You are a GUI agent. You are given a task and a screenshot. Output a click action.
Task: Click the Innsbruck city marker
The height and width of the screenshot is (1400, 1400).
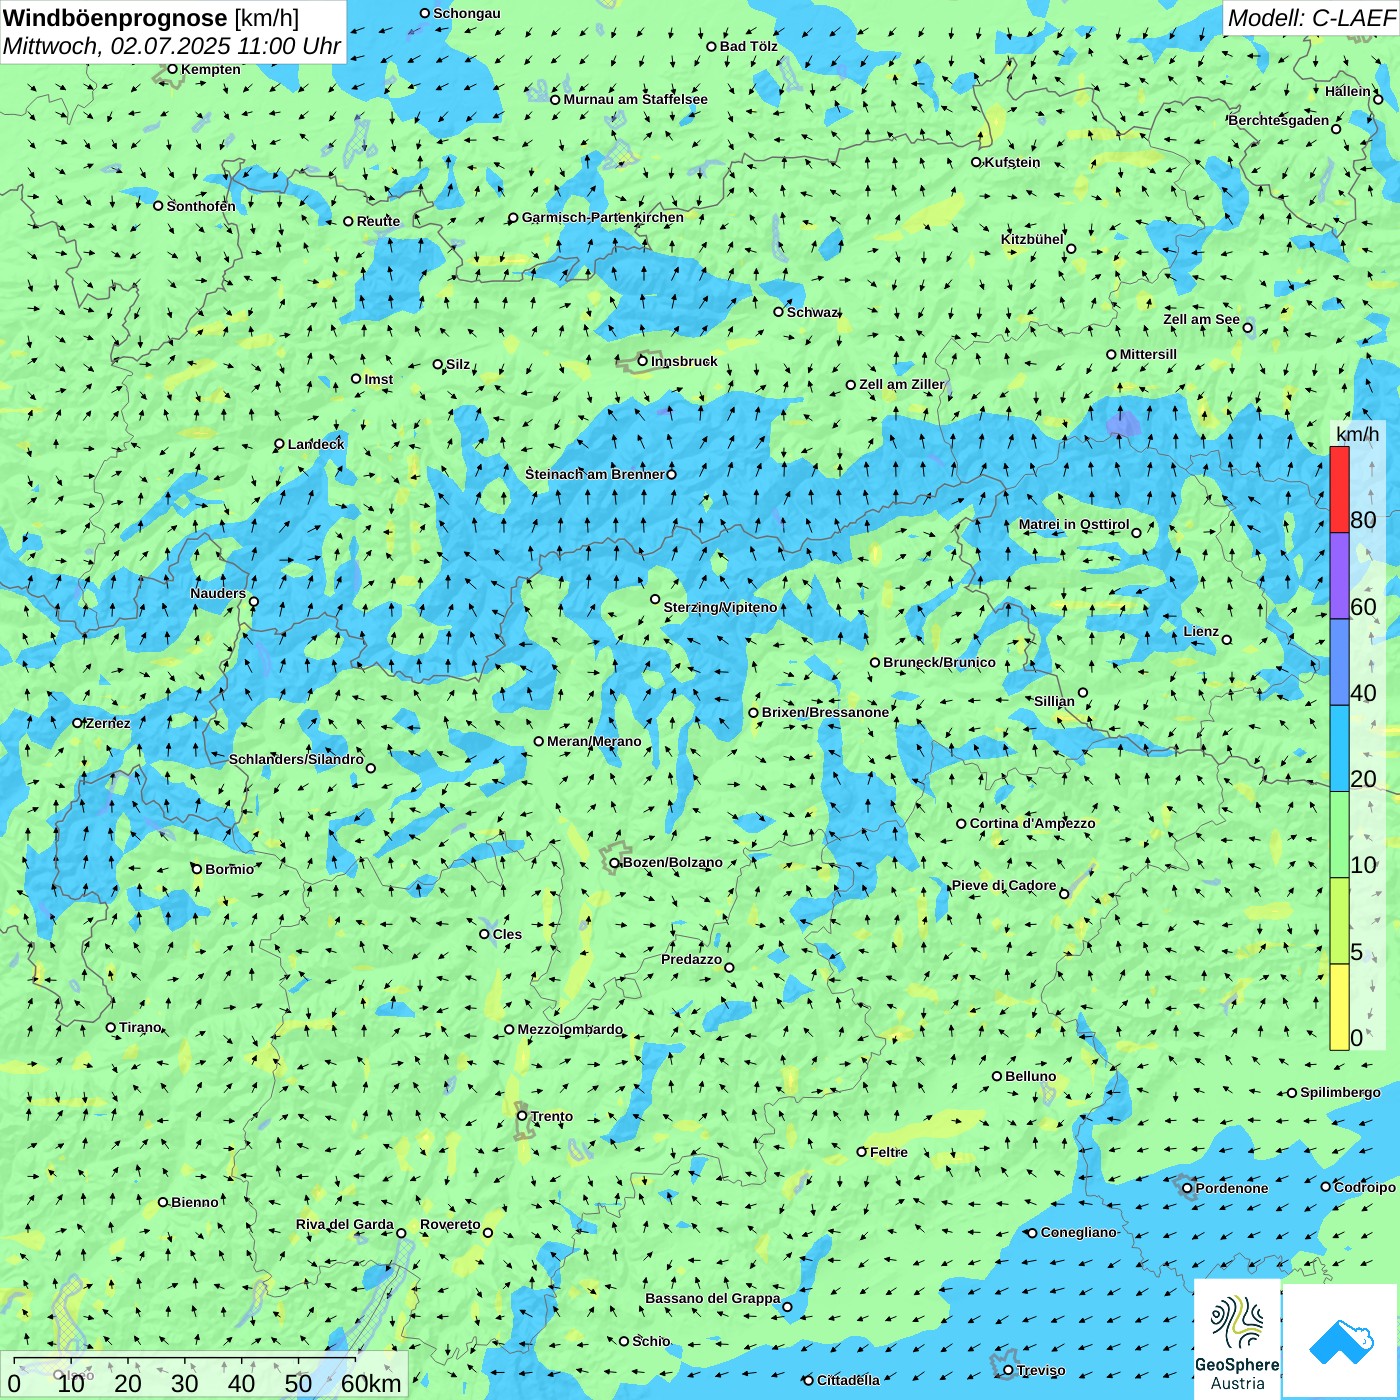point(643,361)
